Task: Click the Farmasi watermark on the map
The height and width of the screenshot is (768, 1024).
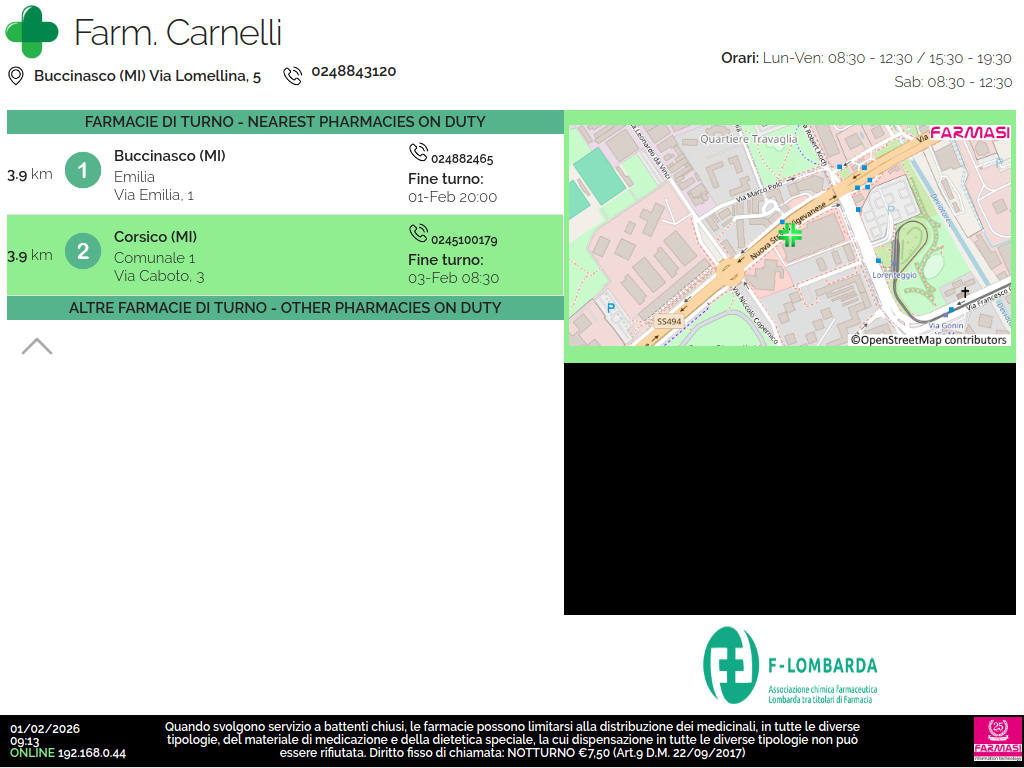Action: 970,133
